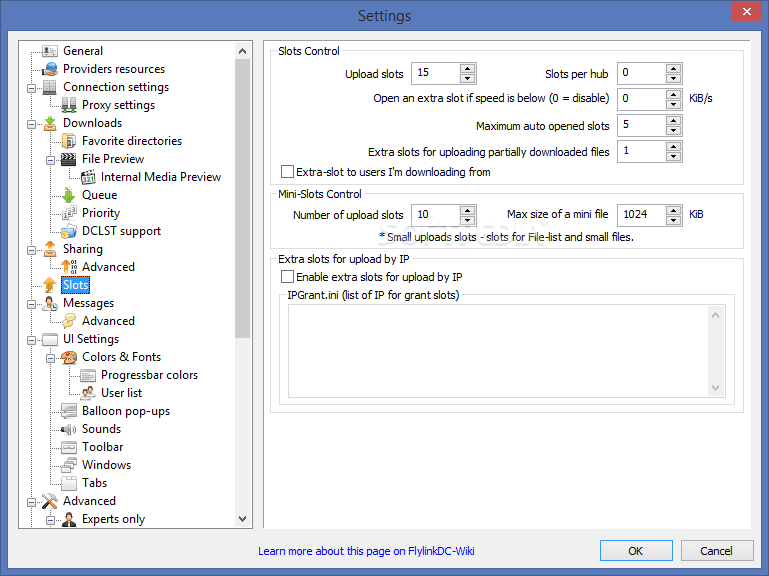Click the Internal Media Preview icon
The width and height of the screenshot is (769, 576).
88,177
